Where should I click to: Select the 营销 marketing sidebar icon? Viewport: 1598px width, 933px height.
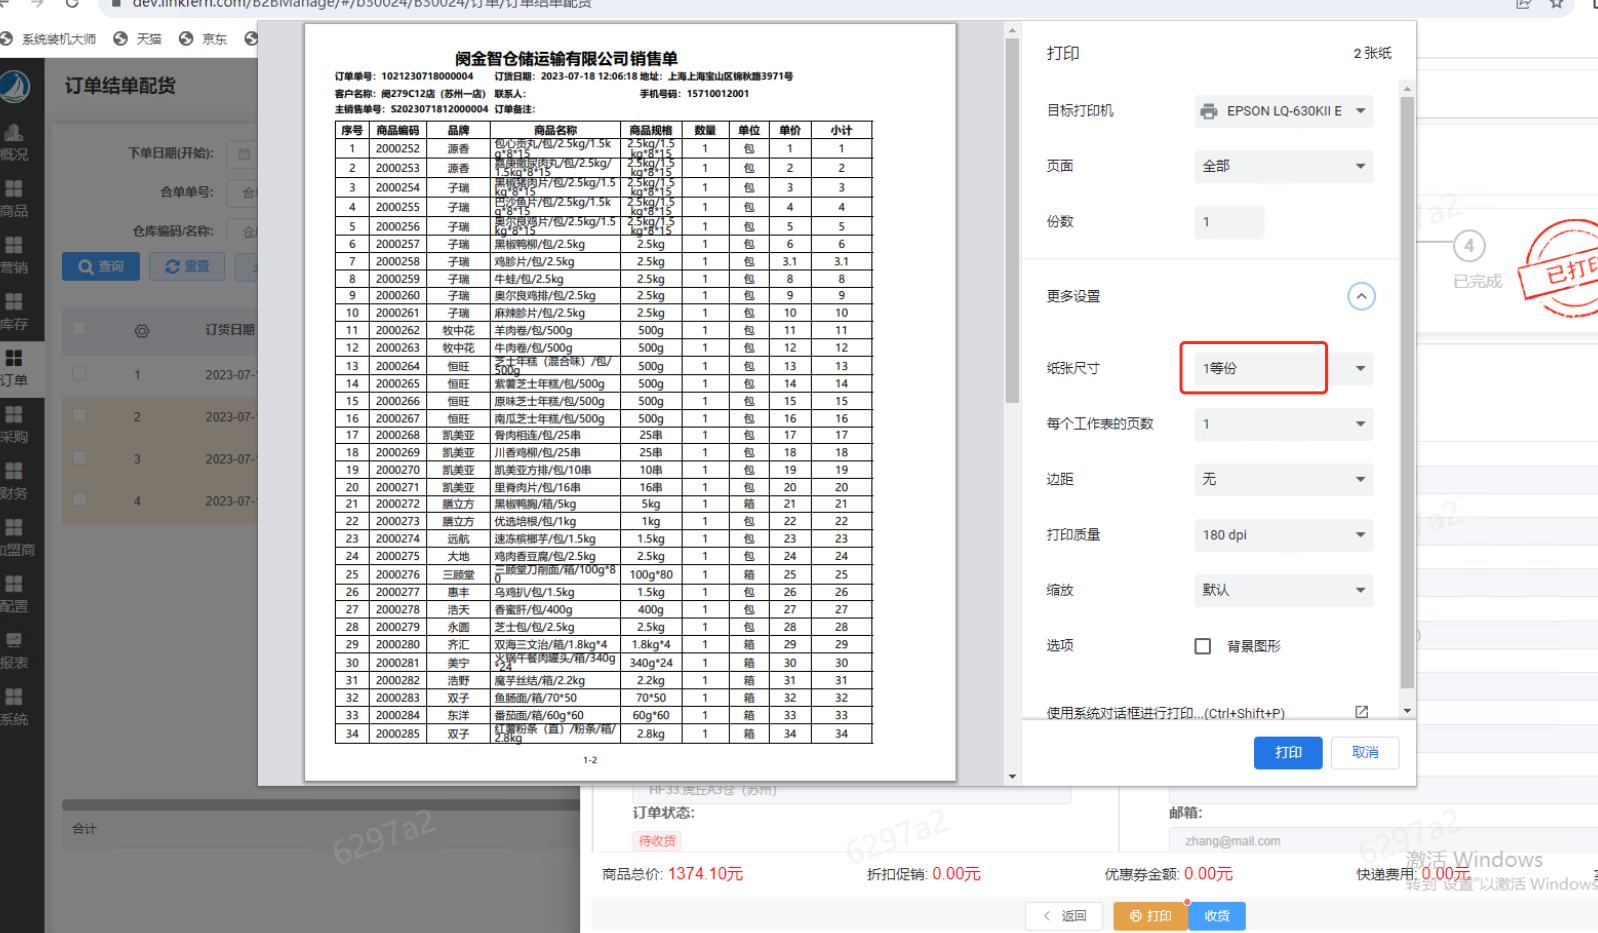(x=14, y=246)
